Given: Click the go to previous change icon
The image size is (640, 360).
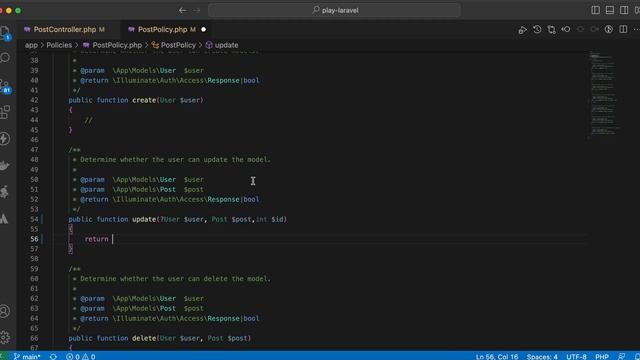Looking at the screenshot, I should pos(566,29).
